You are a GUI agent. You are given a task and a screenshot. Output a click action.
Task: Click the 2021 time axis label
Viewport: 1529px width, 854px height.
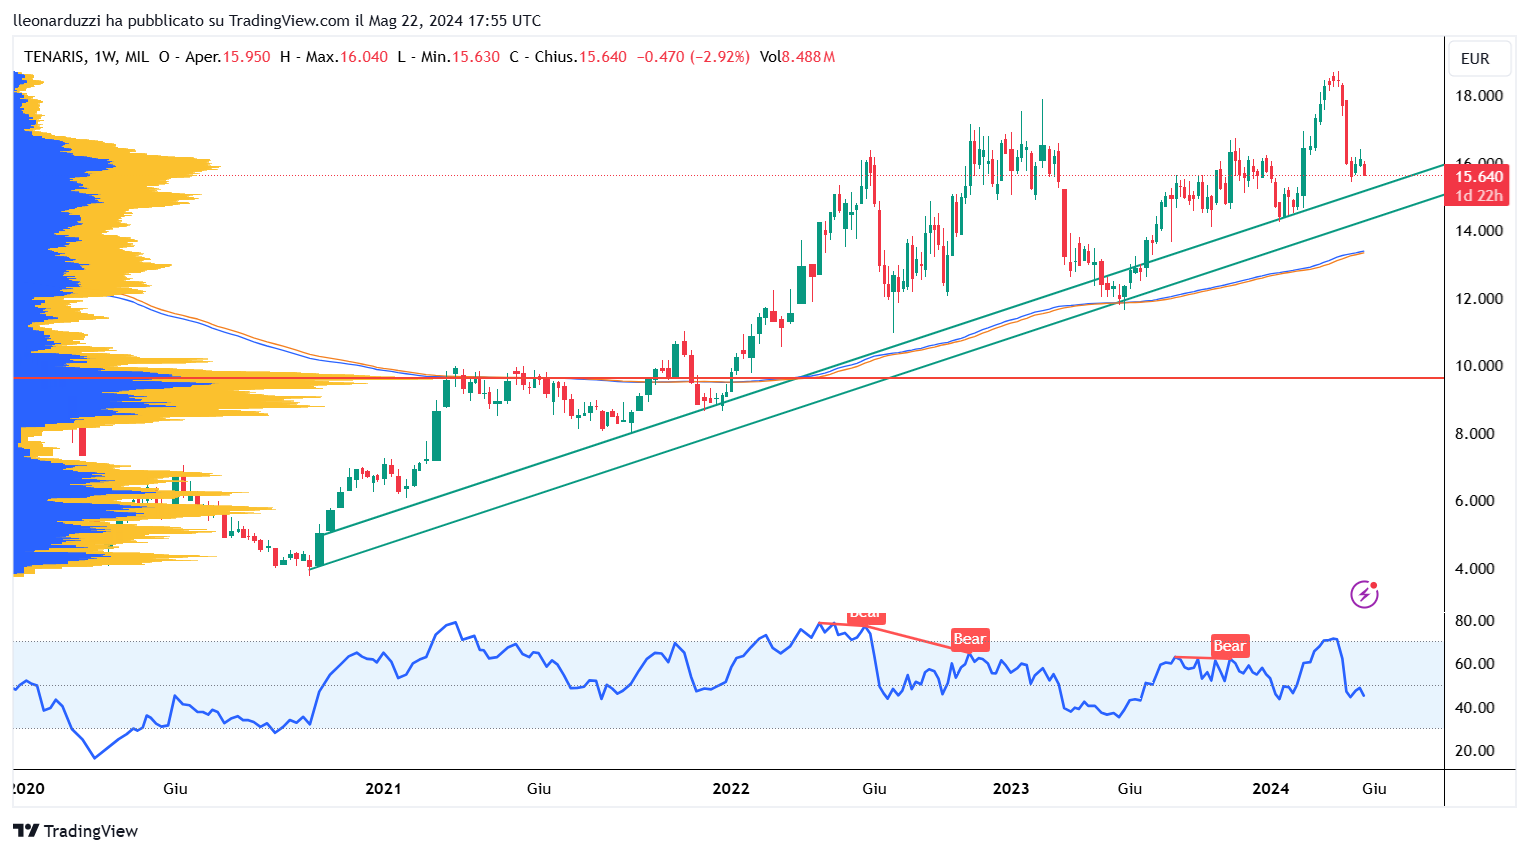[383, 789]
